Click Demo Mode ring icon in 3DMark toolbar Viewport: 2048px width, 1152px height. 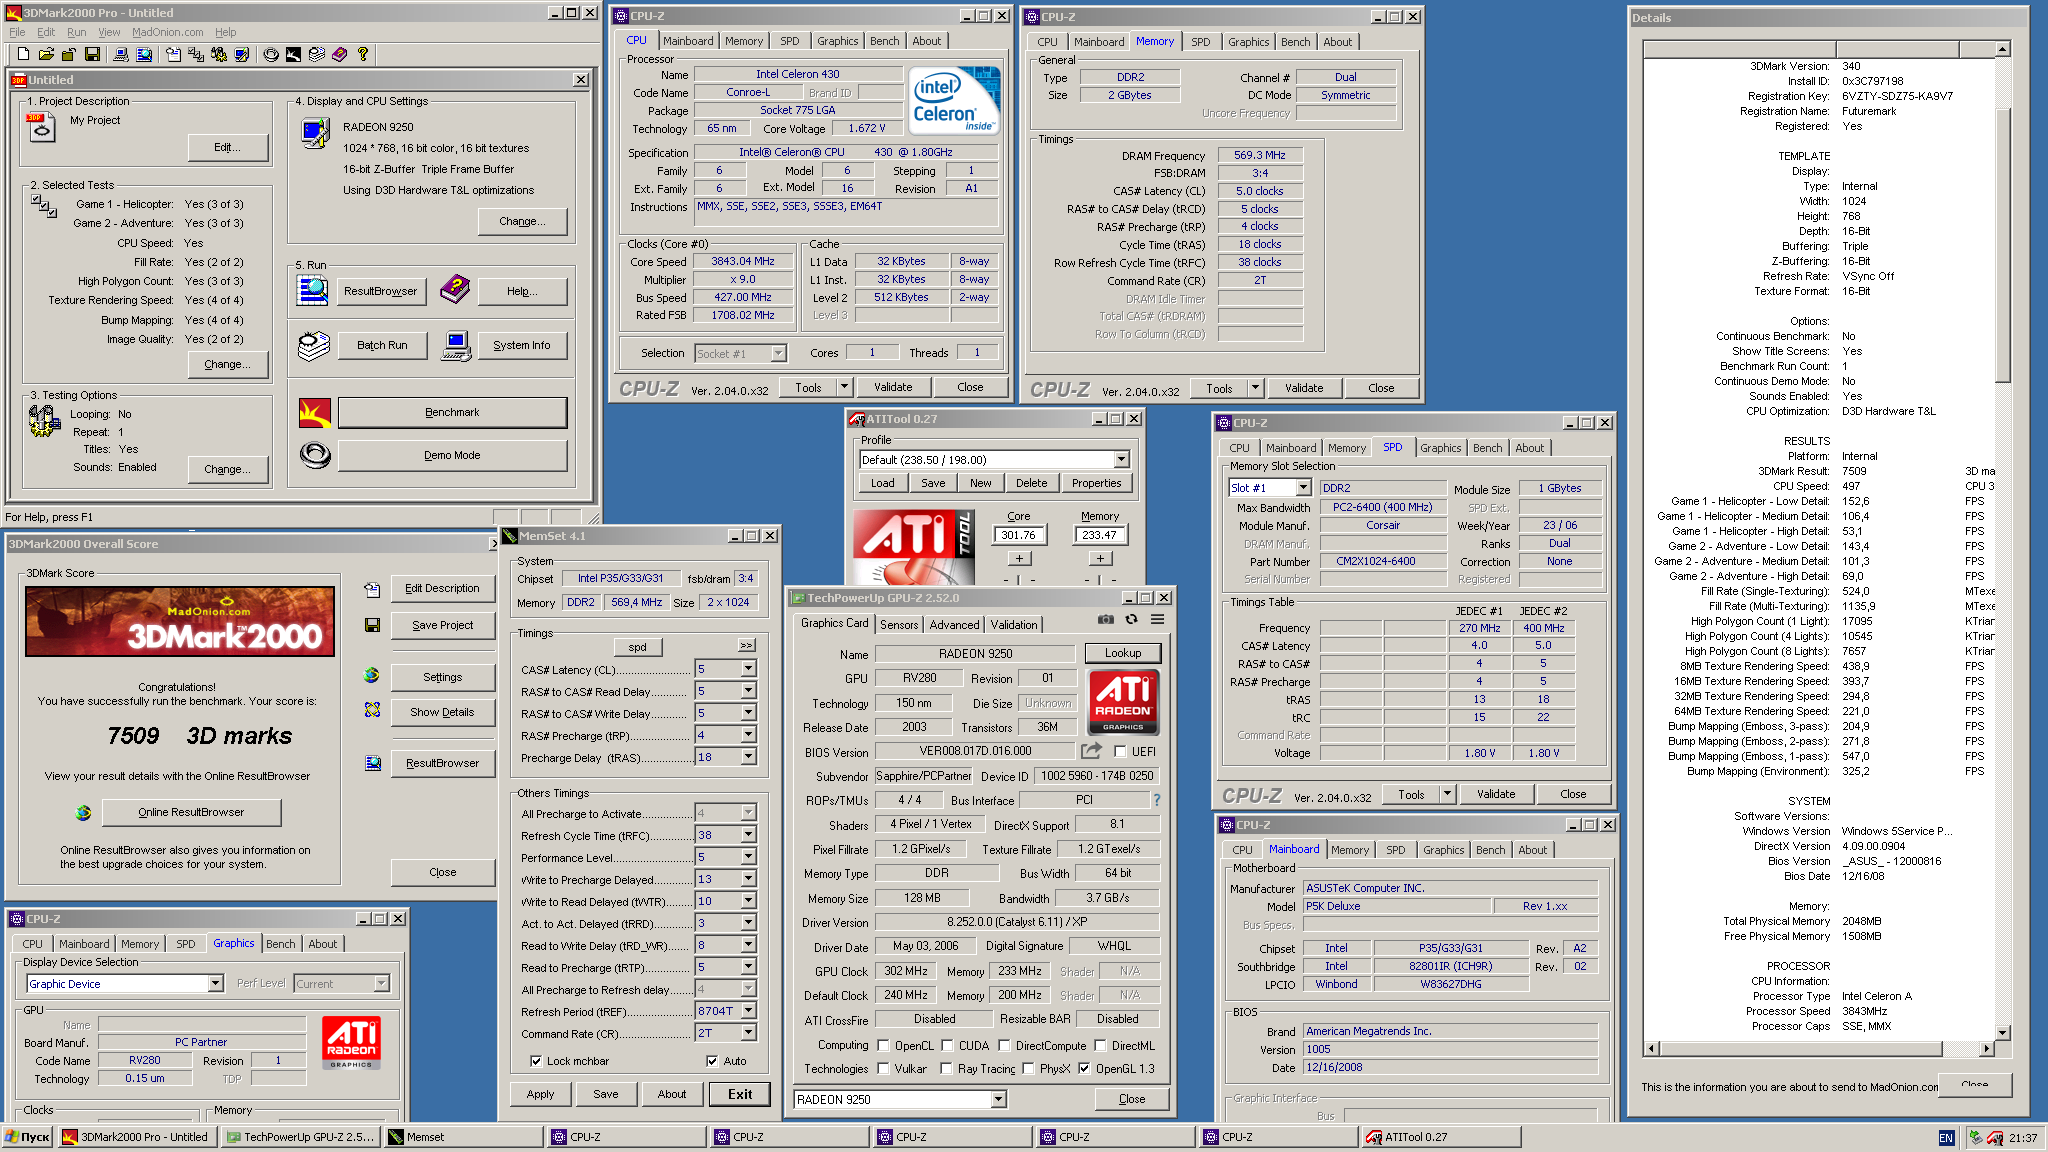coord(271,54)
